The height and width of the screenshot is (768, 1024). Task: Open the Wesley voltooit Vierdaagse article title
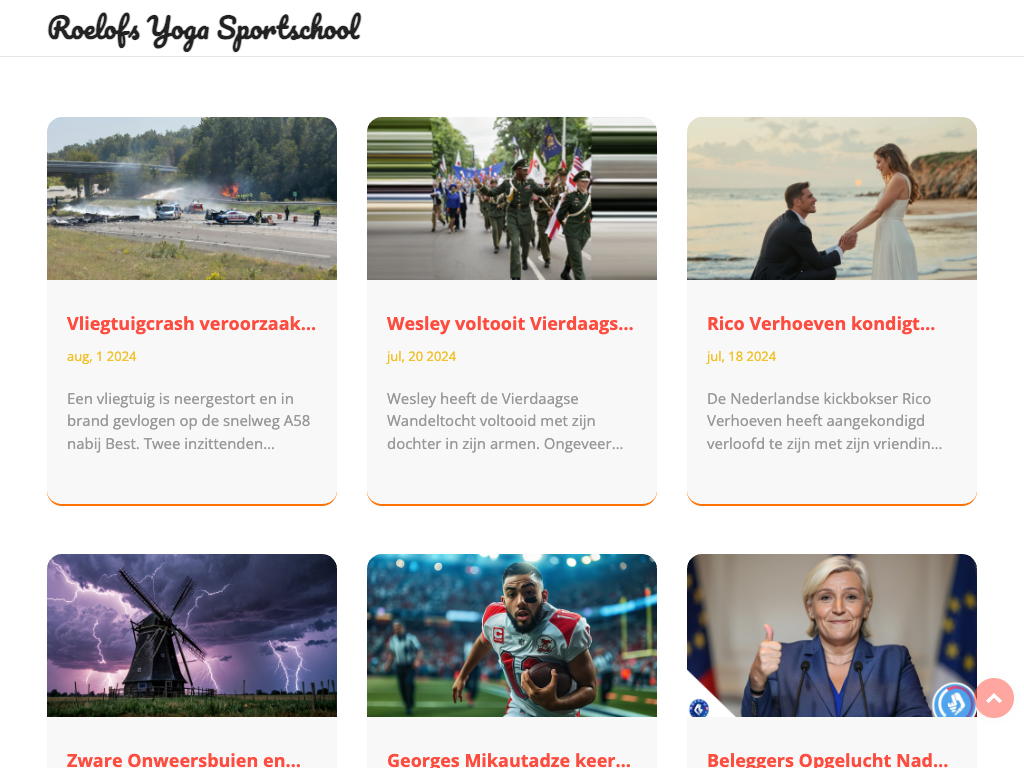[510, 324]
